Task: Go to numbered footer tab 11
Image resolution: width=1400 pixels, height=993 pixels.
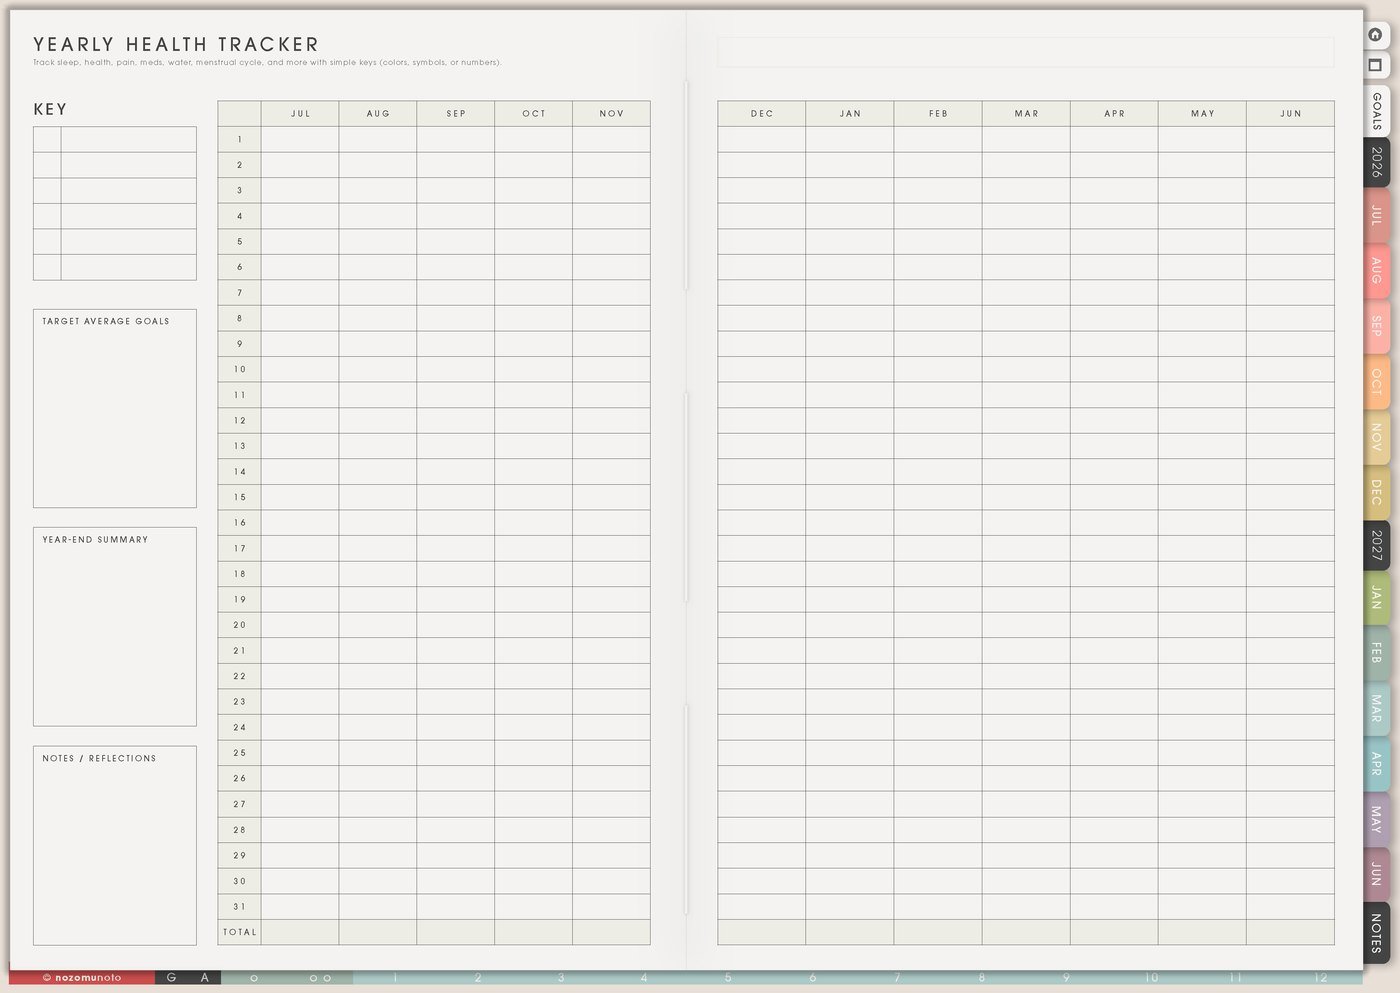Action: point(1236,978)
